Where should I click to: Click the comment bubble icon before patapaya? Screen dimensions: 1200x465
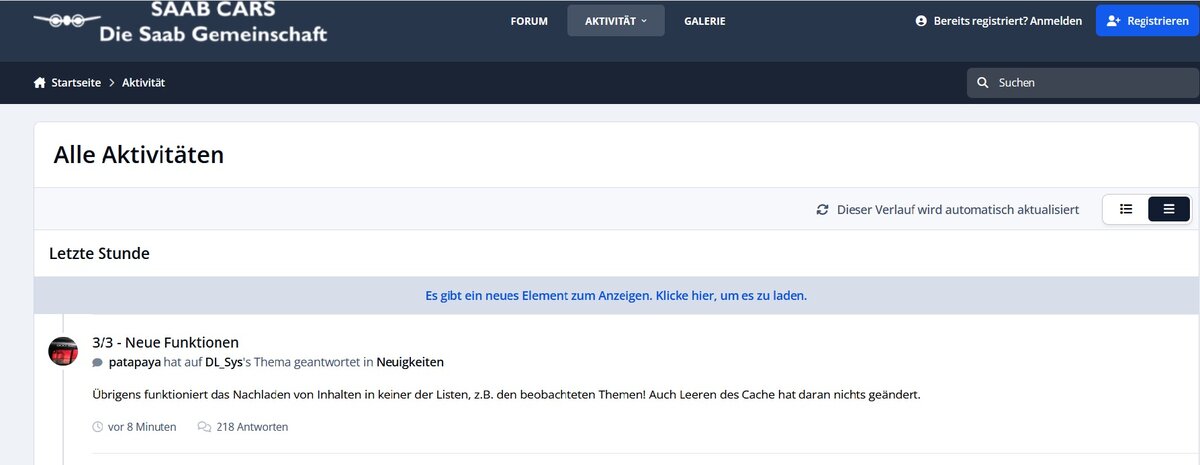pyautogui.click(x=98, y=363)
